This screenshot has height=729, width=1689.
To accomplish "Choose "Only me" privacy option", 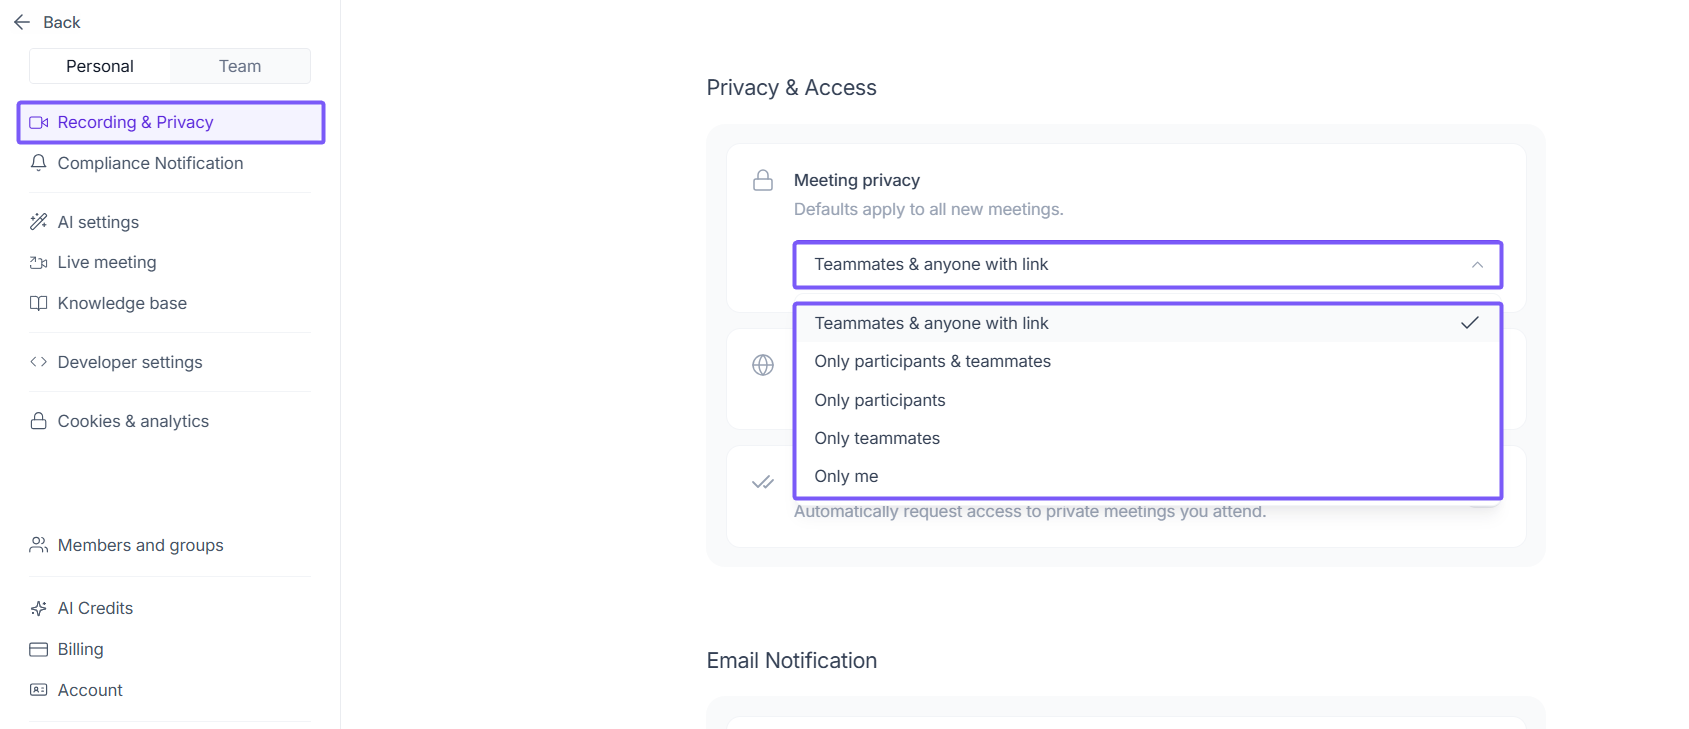I will (x=846, y=476).
